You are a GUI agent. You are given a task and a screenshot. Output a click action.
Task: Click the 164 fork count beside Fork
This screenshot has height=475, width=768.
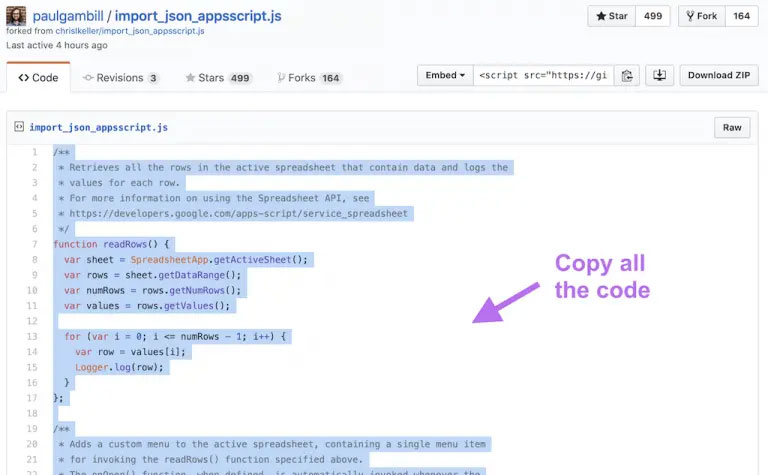click(x=742, y=16)
